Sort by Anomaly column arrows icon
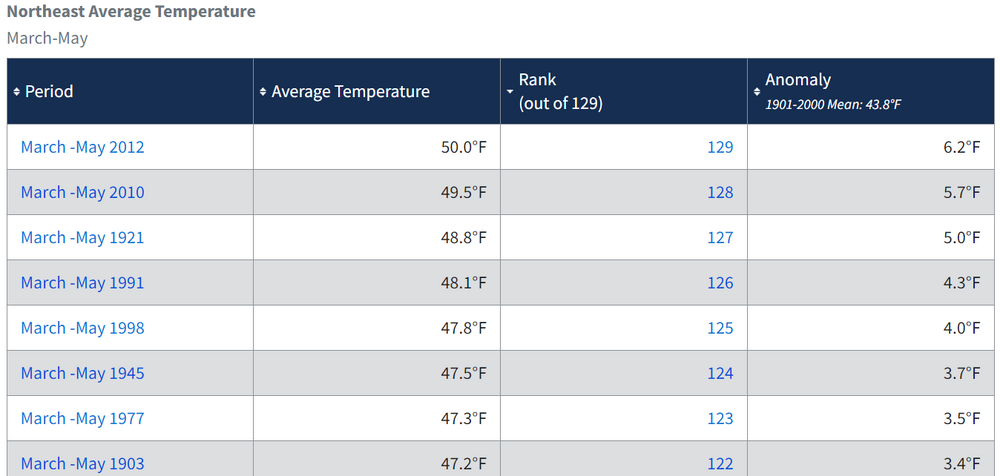The width and height of the screenshot is (1000, 476). (x=757, y=92)
